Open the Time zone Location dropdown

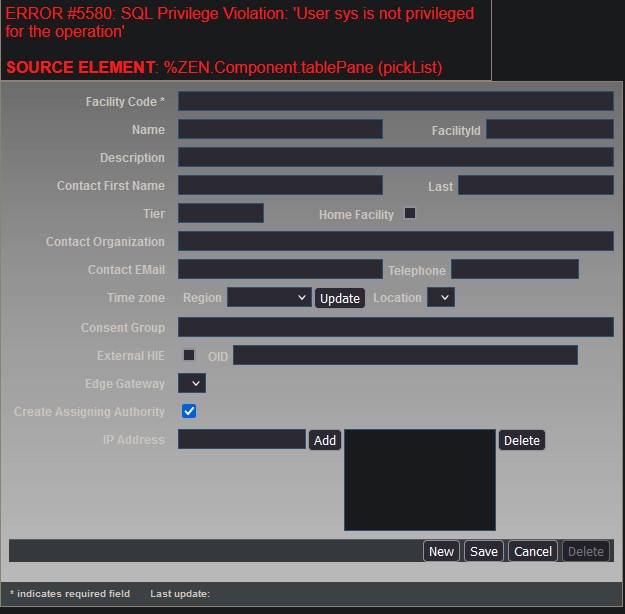pyautogui.click(x=441, y=298)
